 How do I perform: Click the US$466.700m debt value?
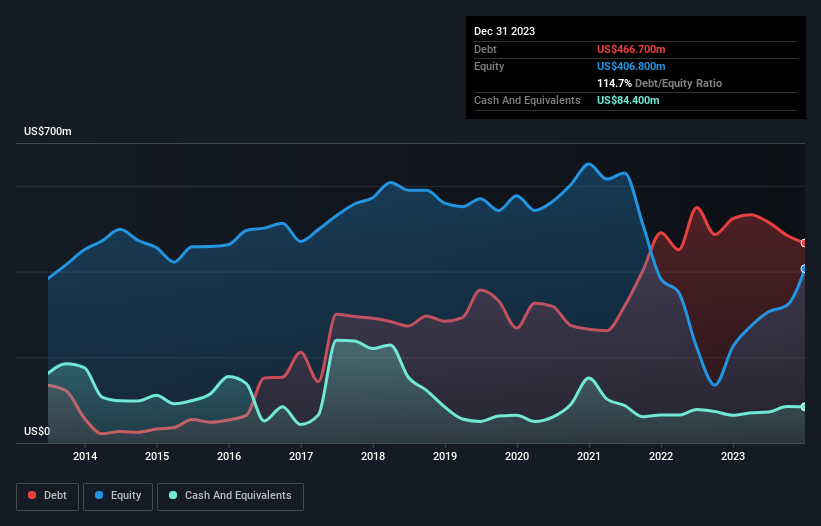(x=631, y=49)
